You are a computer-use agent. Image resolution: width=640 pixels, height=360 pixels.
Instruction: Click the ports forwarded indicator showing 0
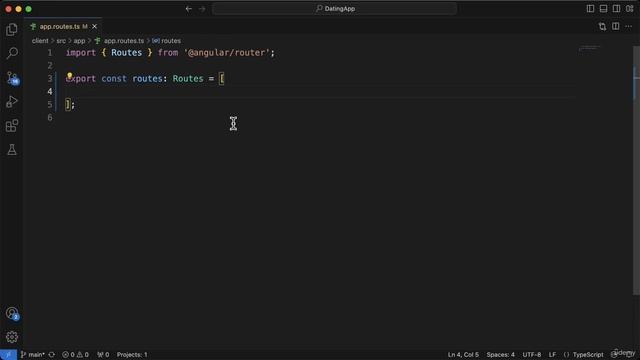tap(103, 355)
